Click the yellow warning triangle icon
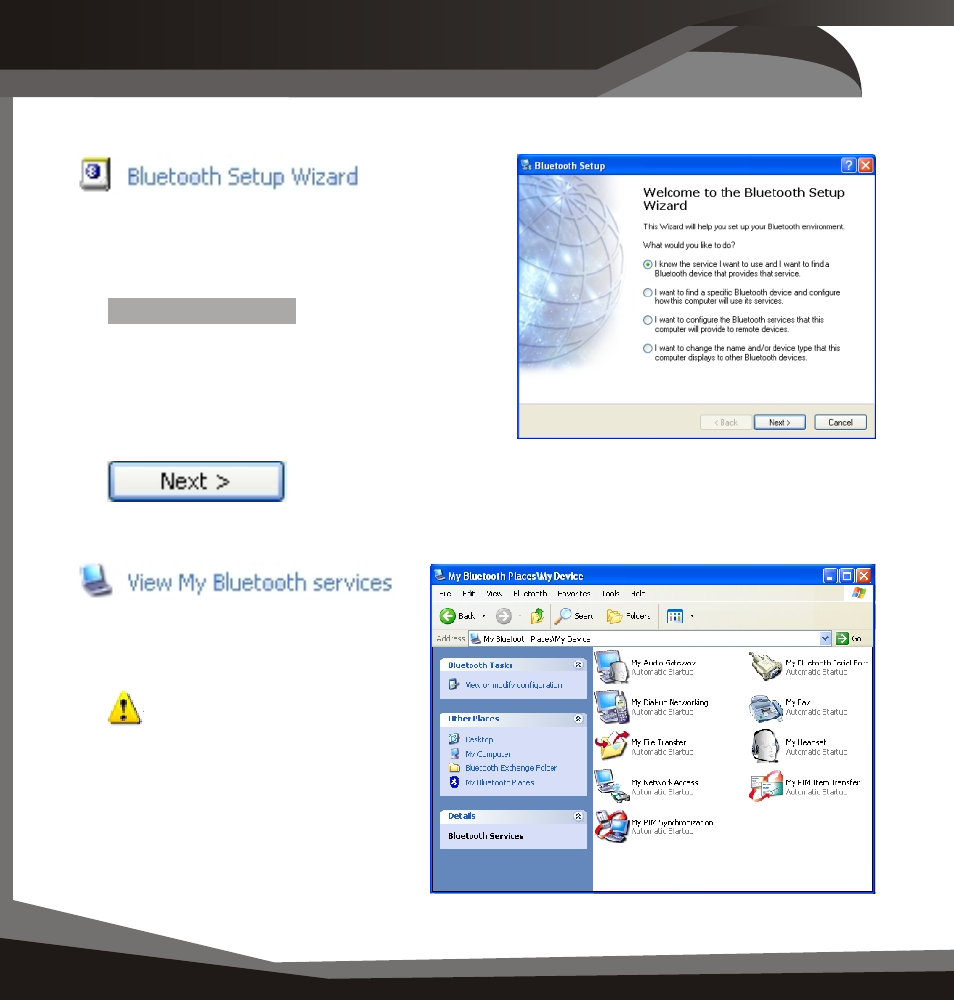This screenshot has height=1000, width=954. [x=124, y=707]
